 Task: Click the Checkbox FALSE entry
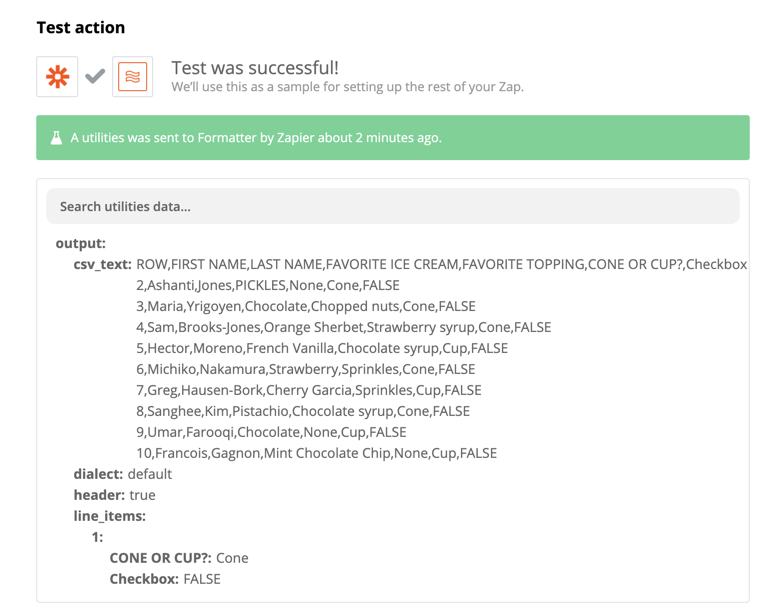(165, 579)
